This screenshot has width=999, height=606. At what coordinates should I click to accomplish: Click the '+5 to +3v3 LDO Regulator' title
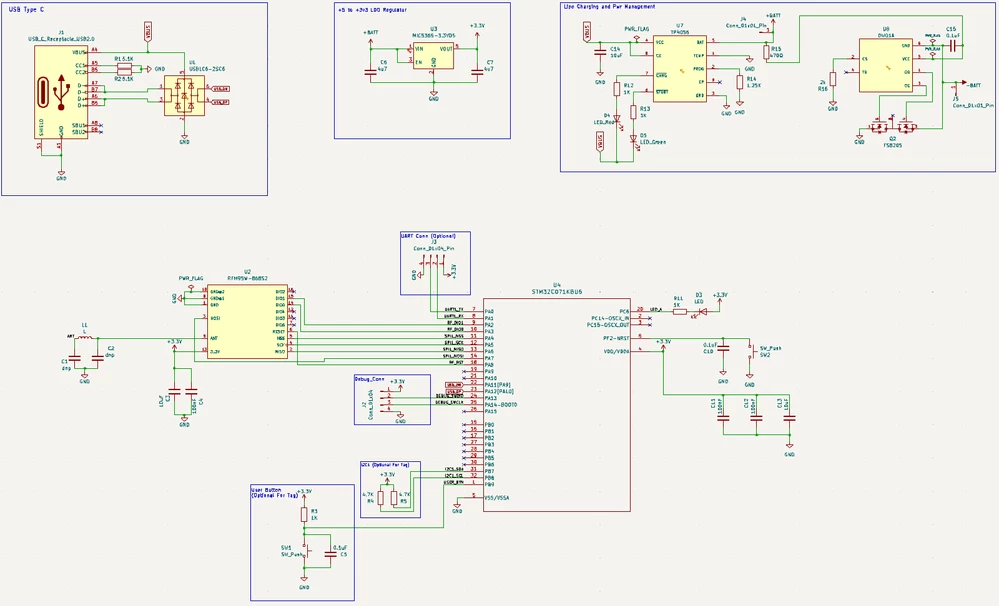click(372, 10)
